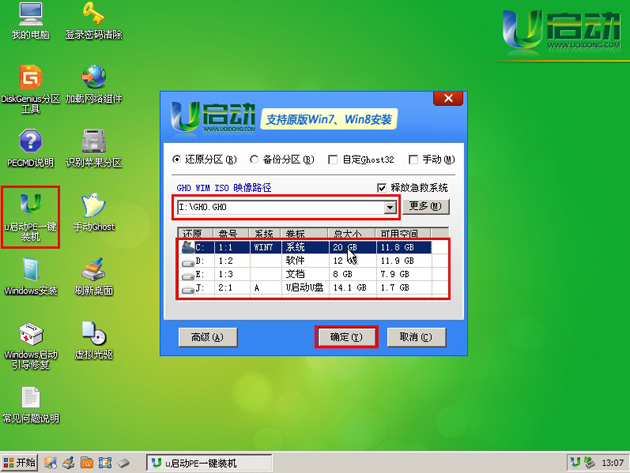
Task: Launch u启动PE一键装机 desktop icon
Action: click(31, 217)
